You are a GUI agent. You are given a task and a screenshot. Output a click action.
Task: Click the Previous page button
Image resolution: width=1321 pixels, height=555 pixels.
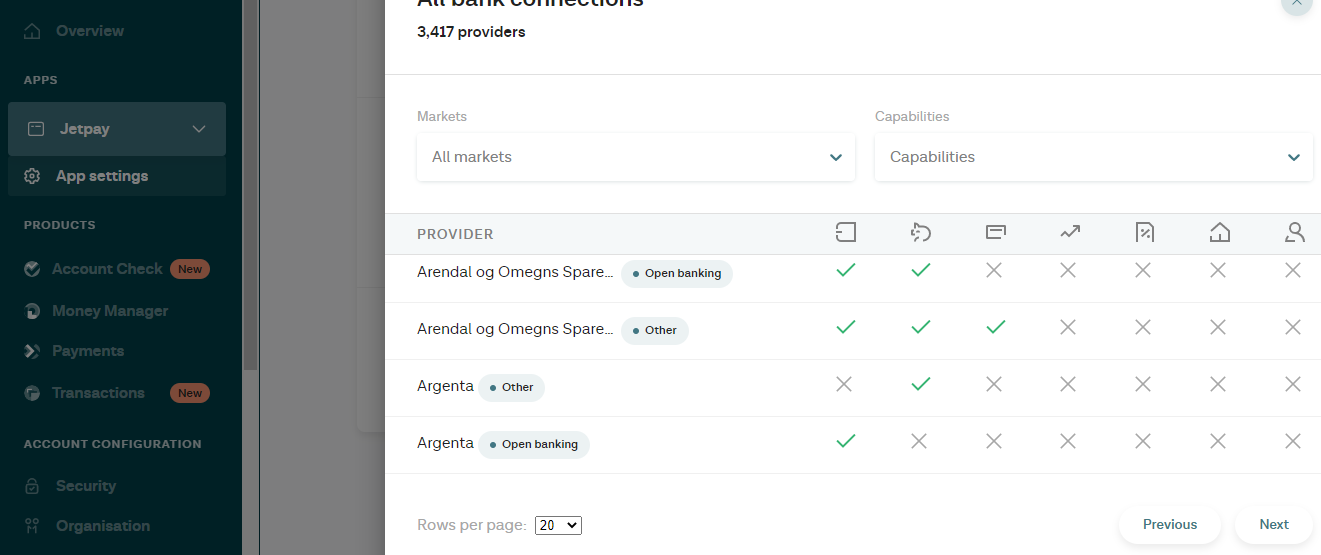(x=1170, y=524)
